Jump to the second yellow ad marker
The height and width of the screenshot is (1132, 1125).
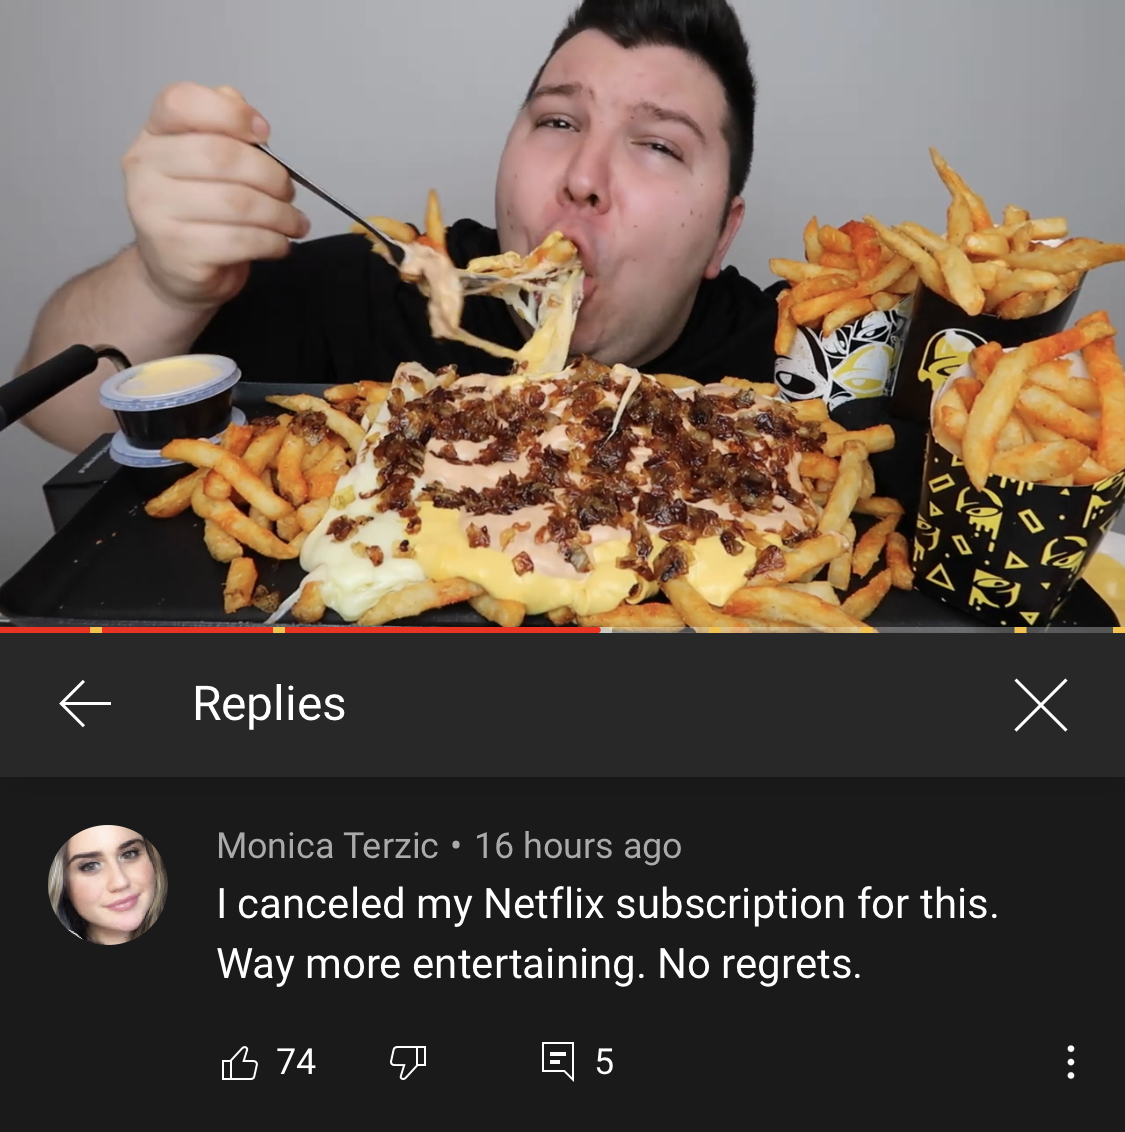click(279, 630)
